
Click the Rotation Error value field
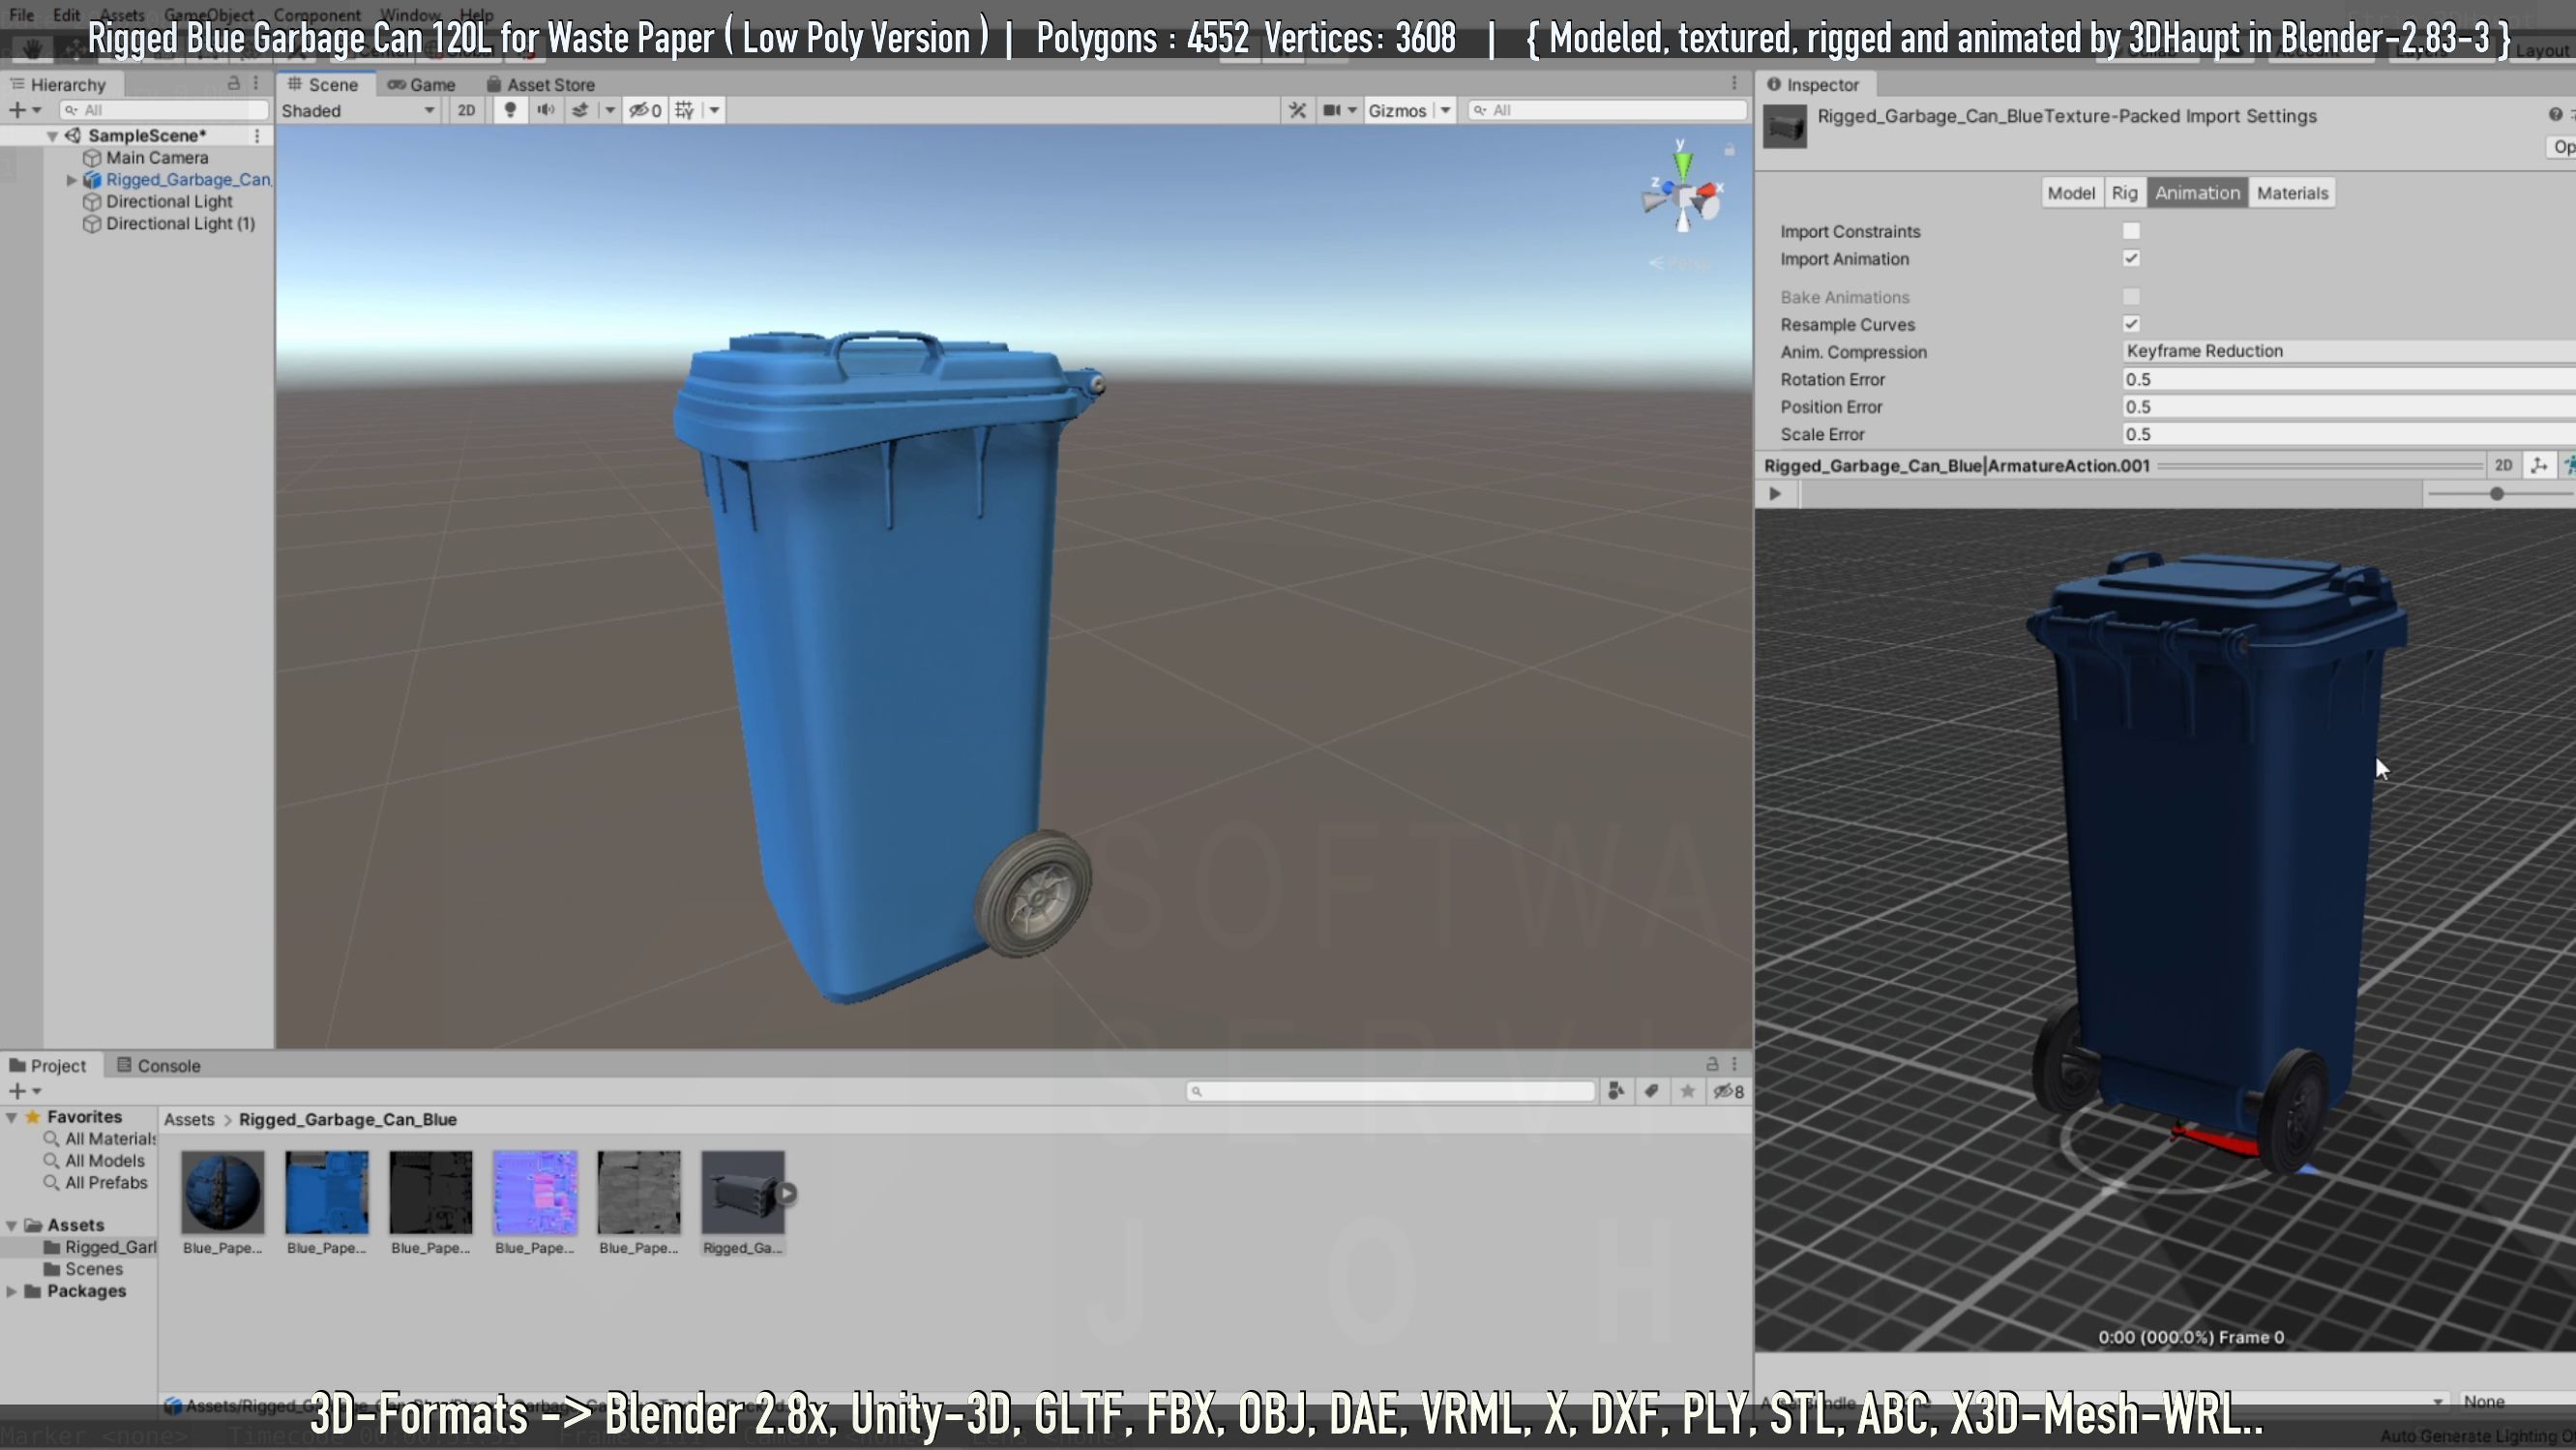click(x=2348, y=379)
